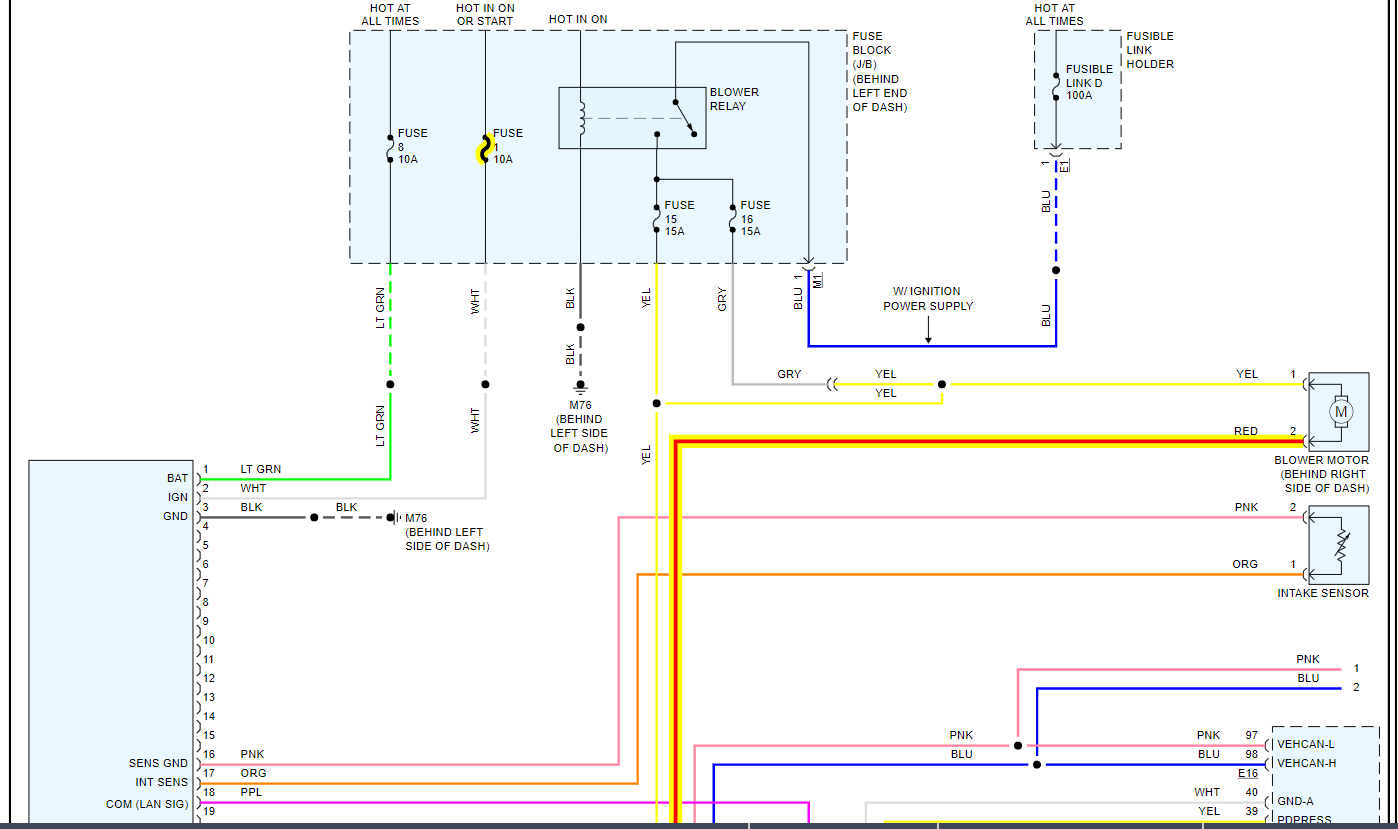The width and height of the screenshot is (1398, 829).
Task: Click the "WHT" wire label at pin 2
Action: click(253, 488)
